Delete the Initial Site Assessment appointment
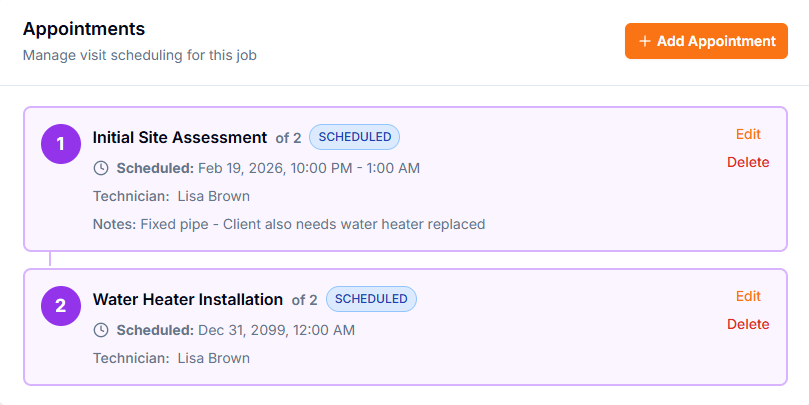809x405 pixels. click(x=748, y=162)
